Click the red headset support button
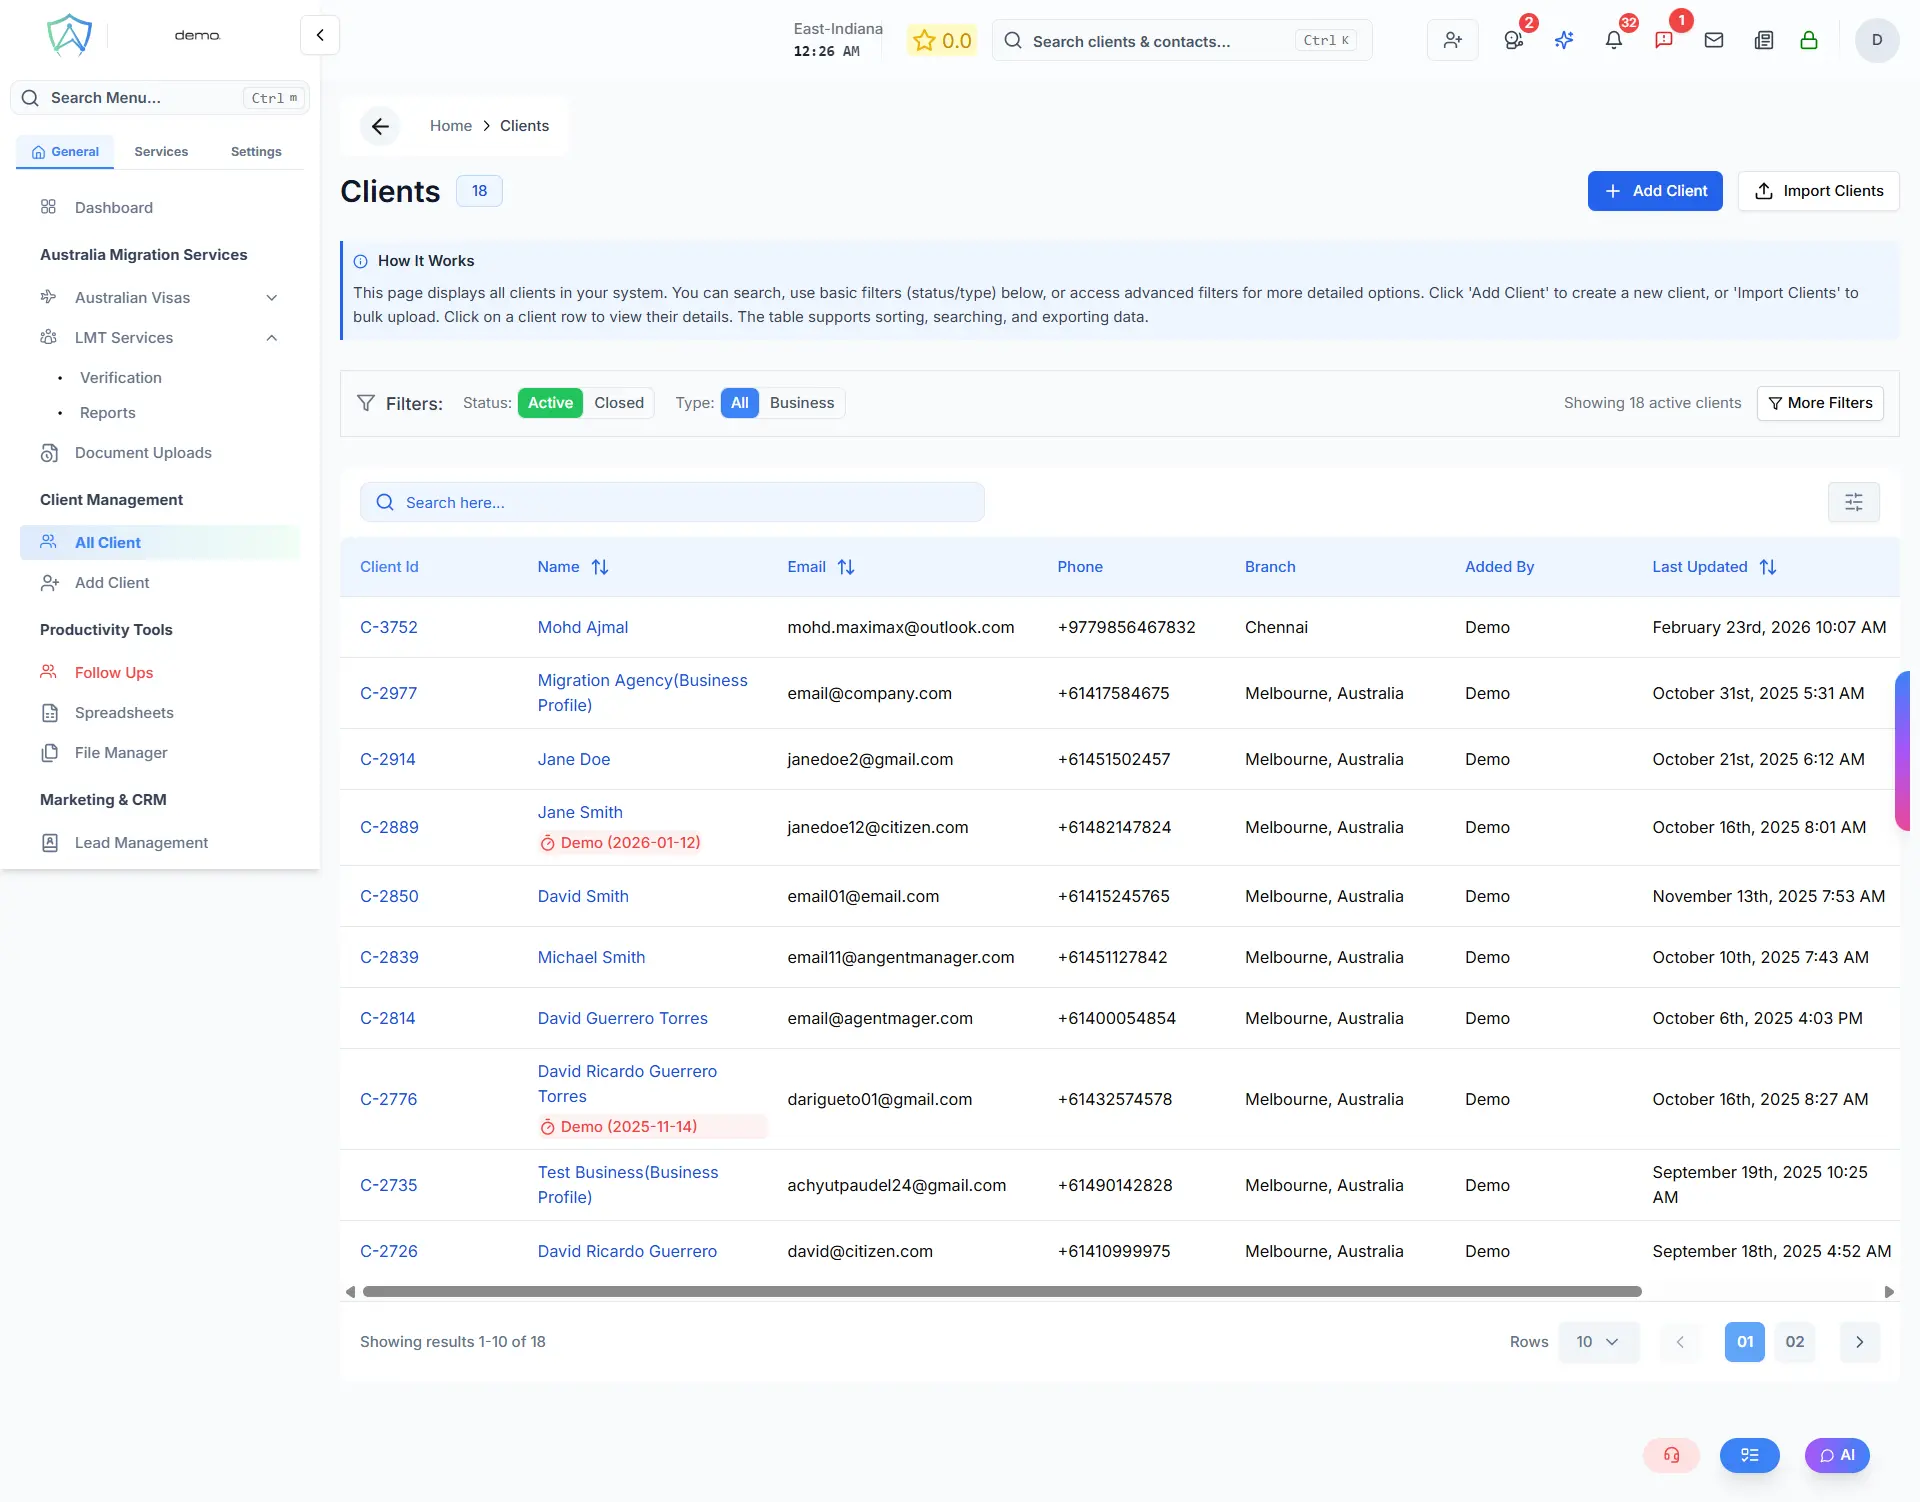The height and width of the screenshot is (1502, 1920). pos(1671,1455)
